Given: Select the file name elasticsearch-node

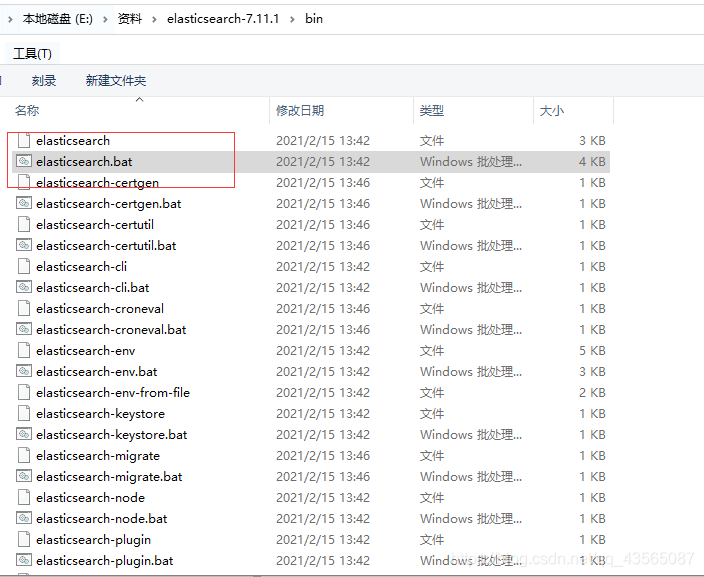Looking at the screenshot, I should (x=91, y=498).
